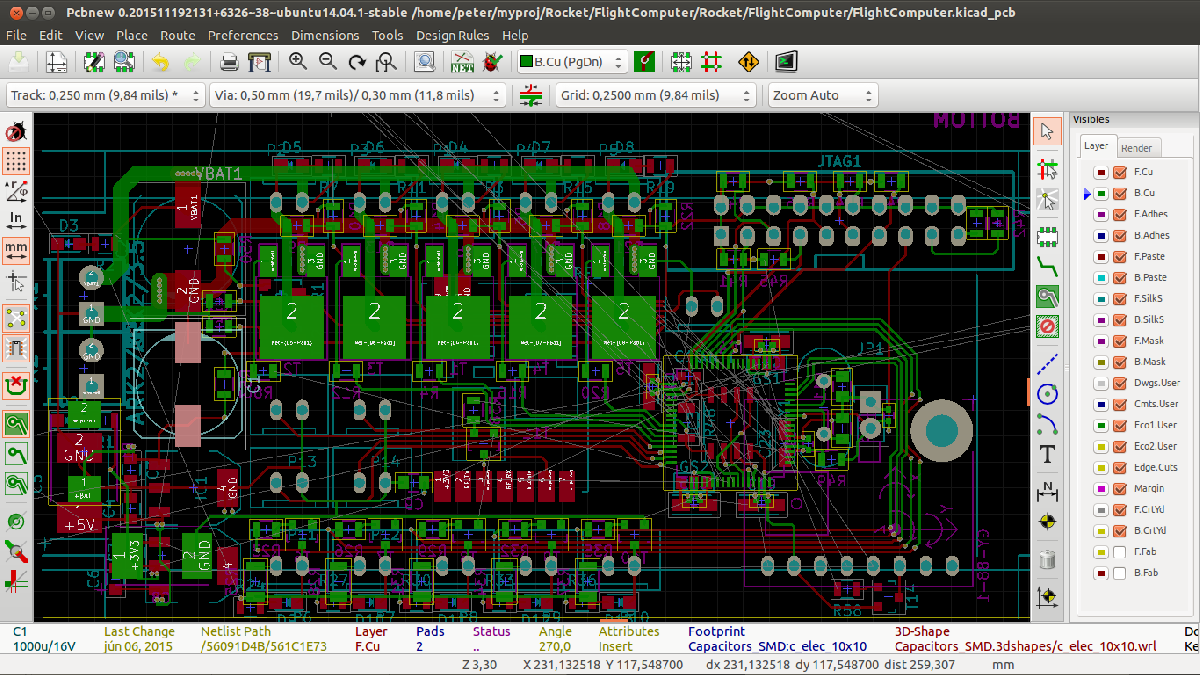This screenshot has height=675, width=1200.
Task: Click the Delete Items trash icon
Action: (1047, 559)
